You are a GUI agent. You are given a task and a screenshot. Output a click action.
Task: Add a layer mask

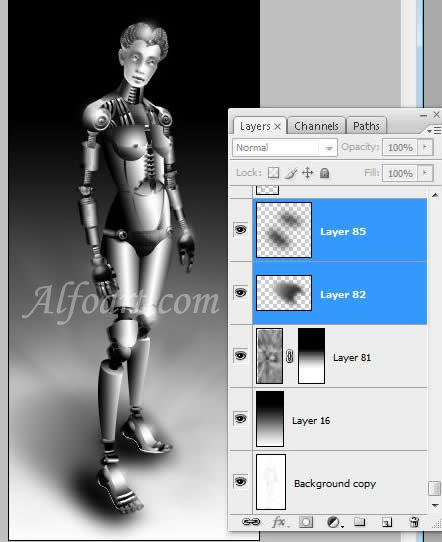[x=306, y=522]
